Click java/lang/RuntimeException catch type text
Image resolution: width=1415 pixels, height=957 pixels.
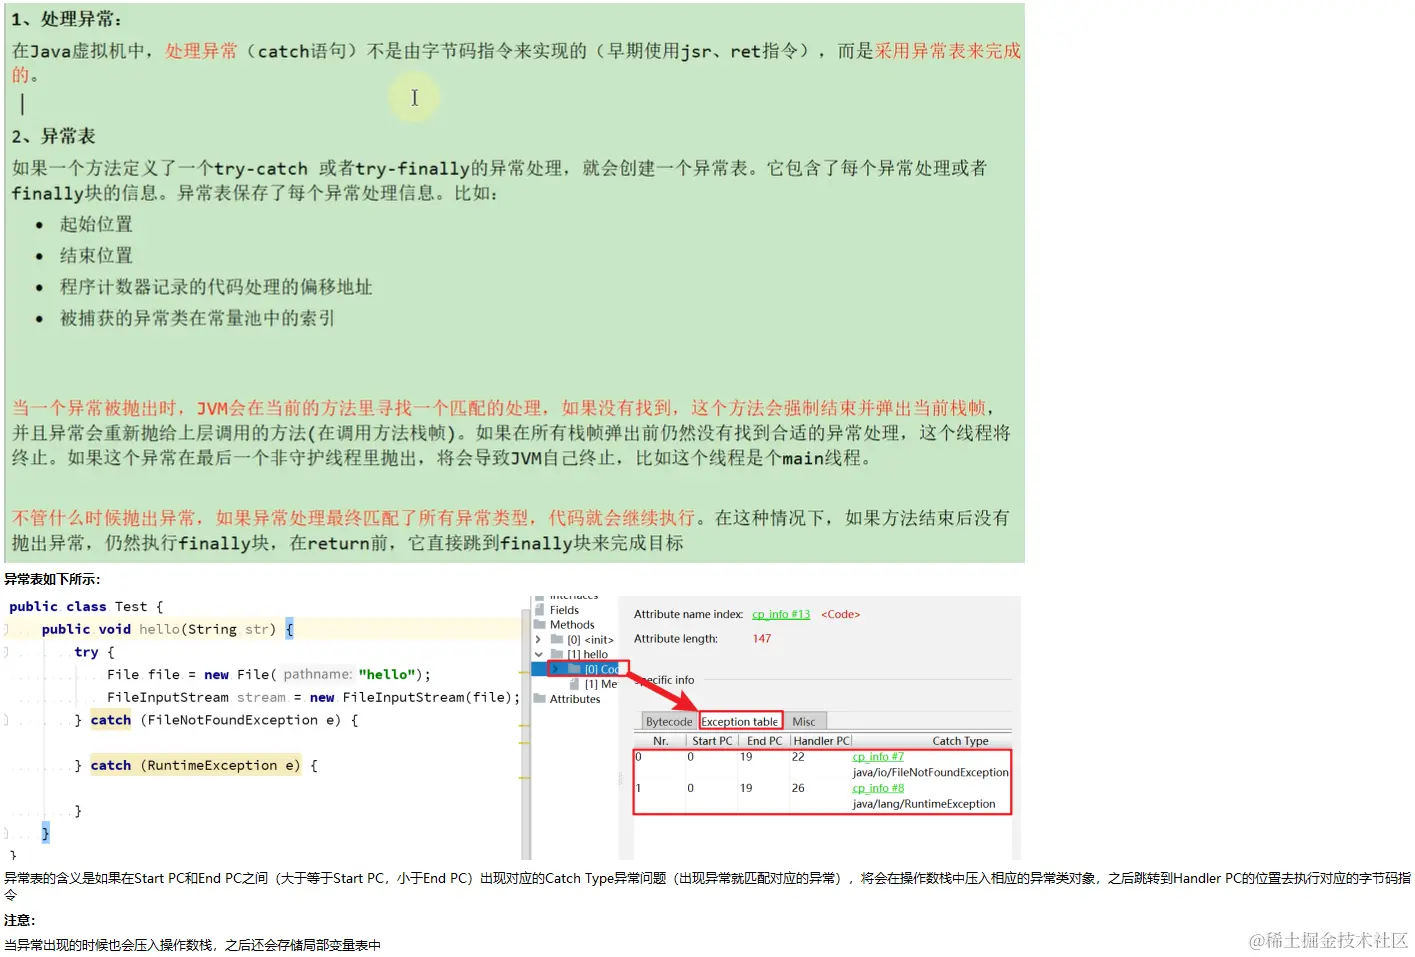click(x=924, y=804)
